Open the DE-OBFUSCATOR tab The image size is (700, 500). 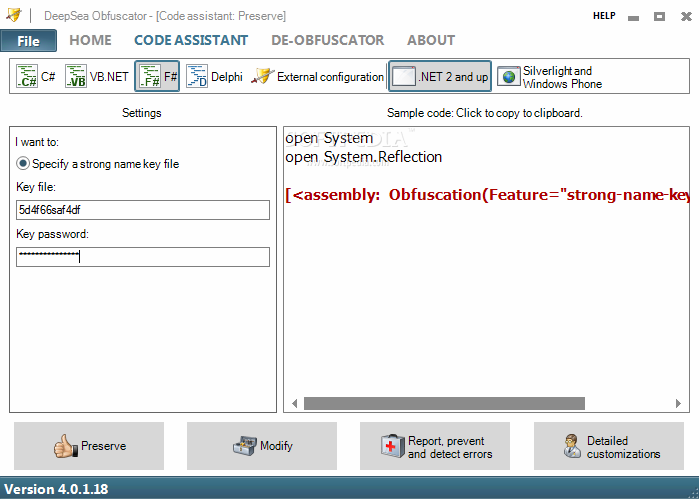(x=328, y=40)
